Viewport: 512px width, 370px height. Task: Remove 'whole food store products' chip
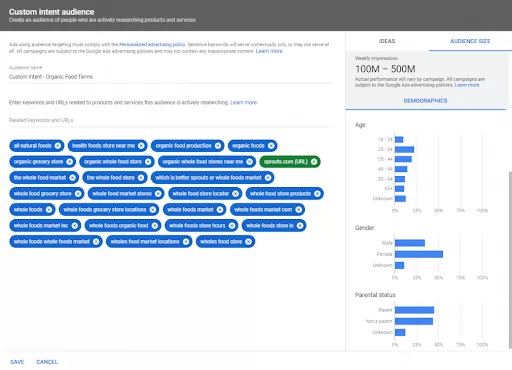317,194
